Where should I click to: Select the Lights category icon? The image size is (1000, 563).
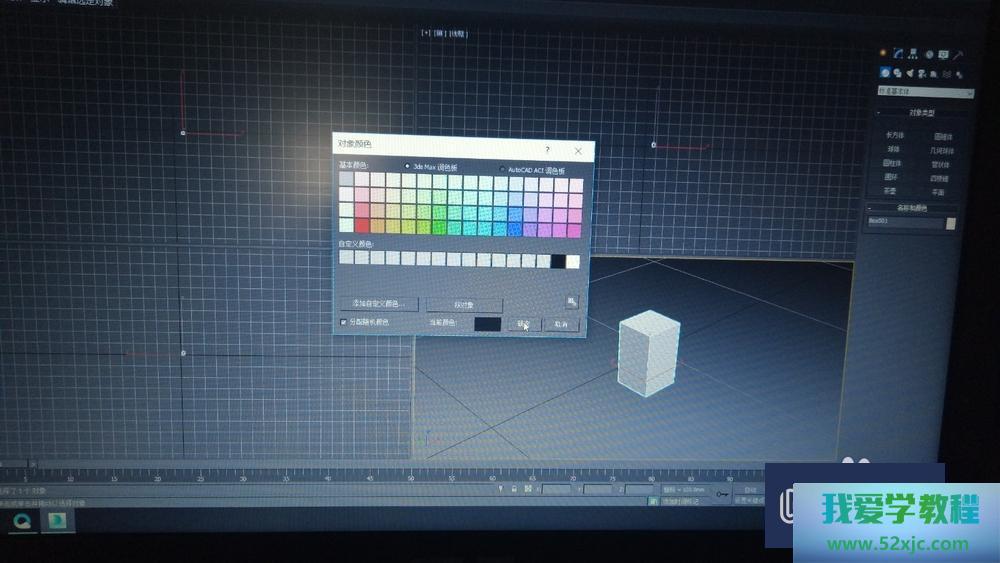pyautogui.click(x=911, y=73)
